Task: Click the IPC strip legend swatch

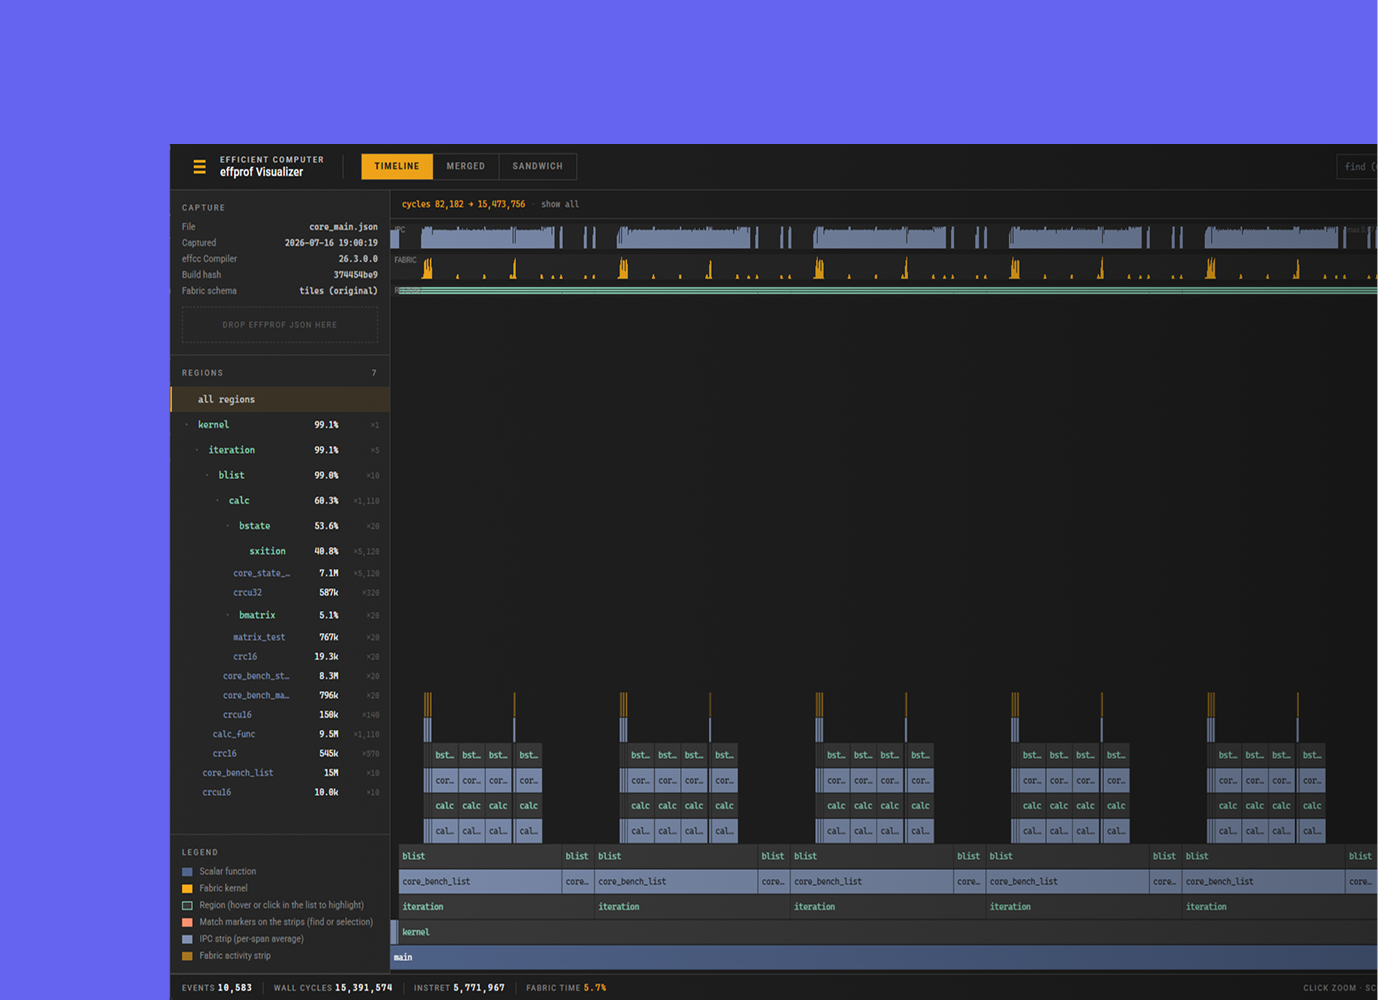Action: 187,939
